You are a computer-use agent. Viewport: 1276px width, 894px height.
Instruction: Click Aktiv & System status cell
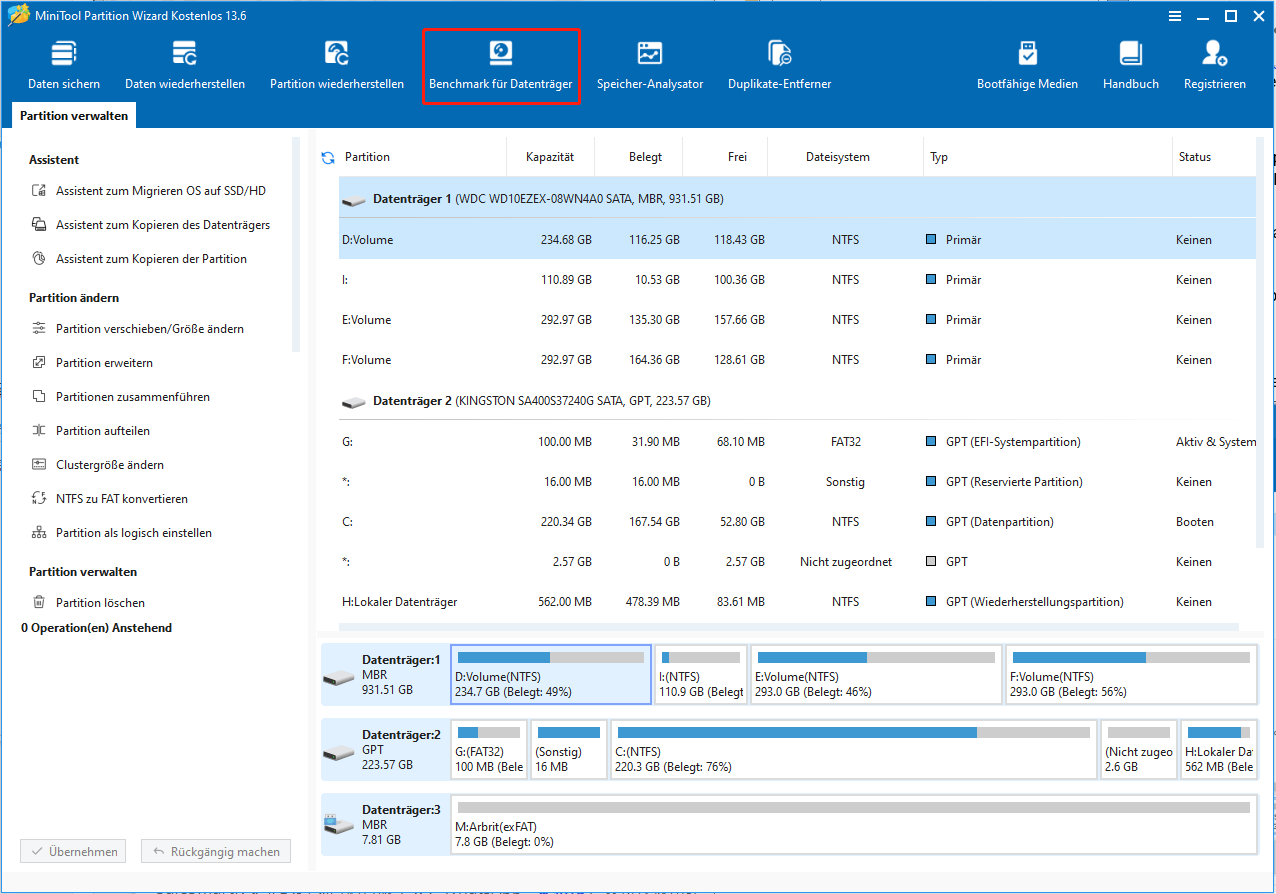[x=1216, y=442]
